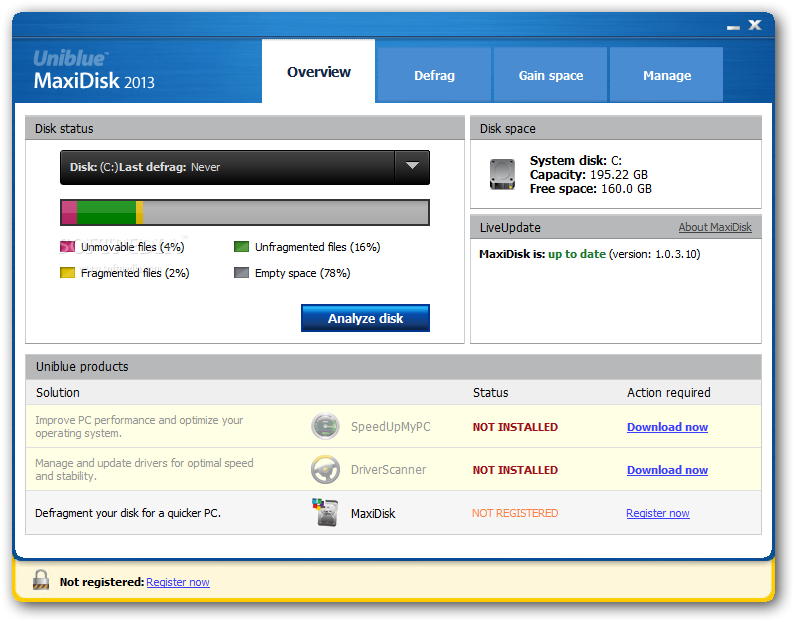Screen dimensions: 795x622
Task: Click Download now for DriverScanner
Action: [x=667, y=470]
